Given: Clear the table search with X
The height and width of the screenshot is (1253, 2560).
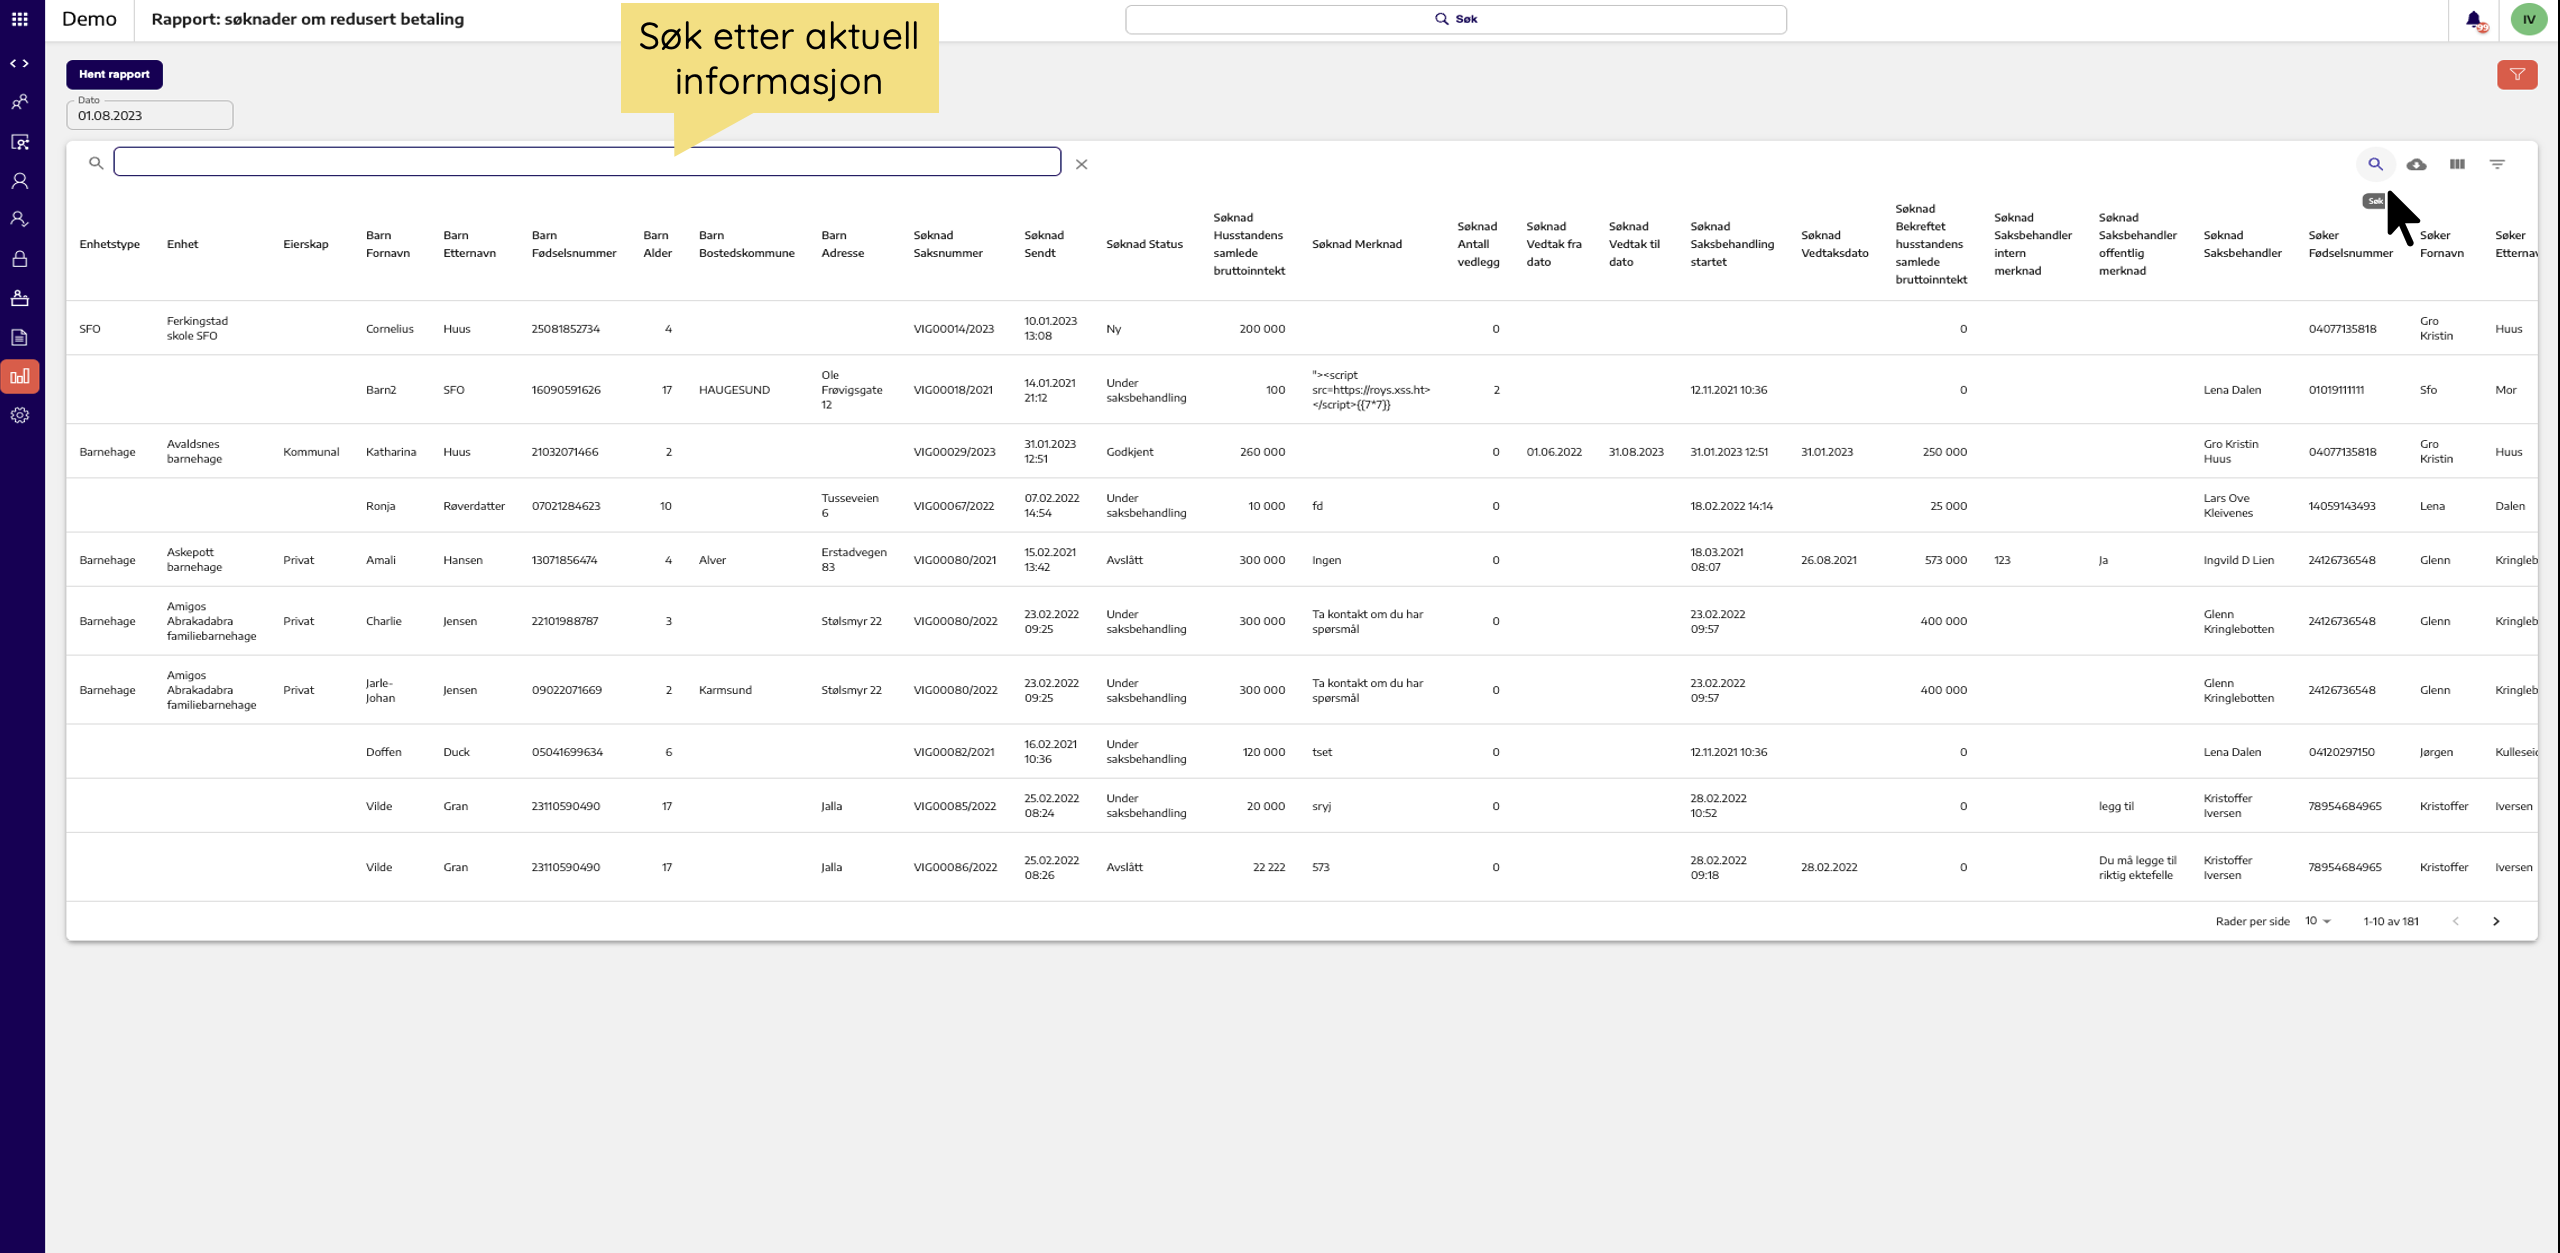Looking at the screenshot, I should point(1081,164).
